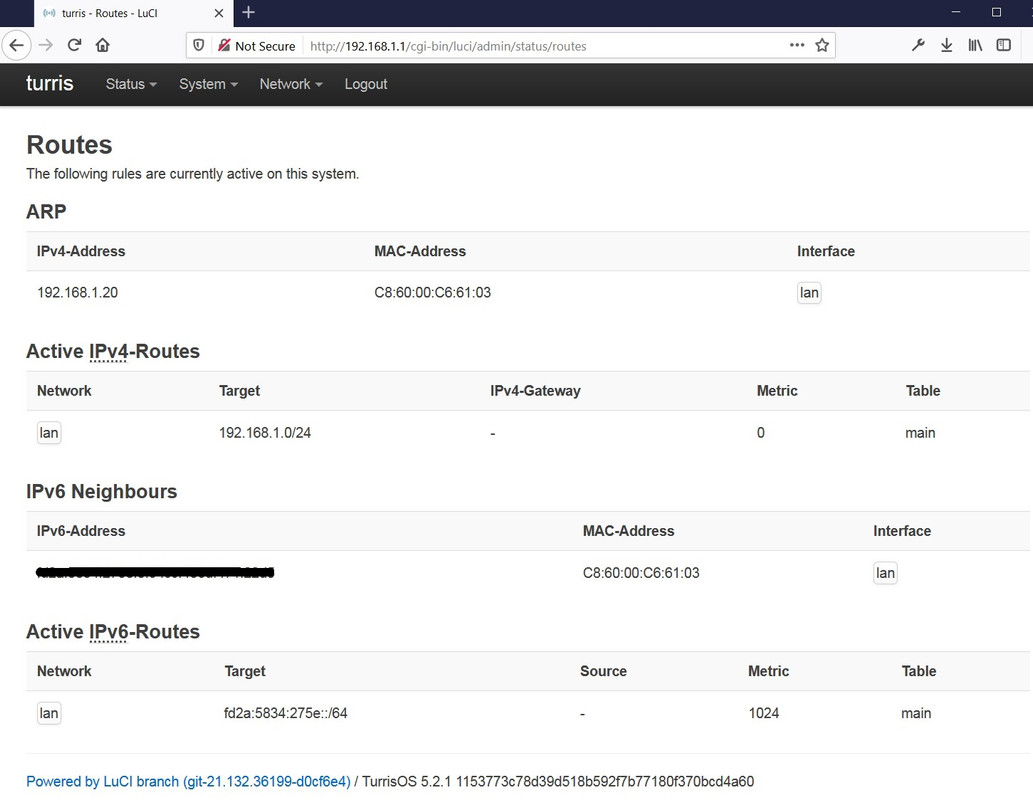Open the downloads arrow icon
1033x800 pixels.
pyautogui.click(x=947, y=45)
